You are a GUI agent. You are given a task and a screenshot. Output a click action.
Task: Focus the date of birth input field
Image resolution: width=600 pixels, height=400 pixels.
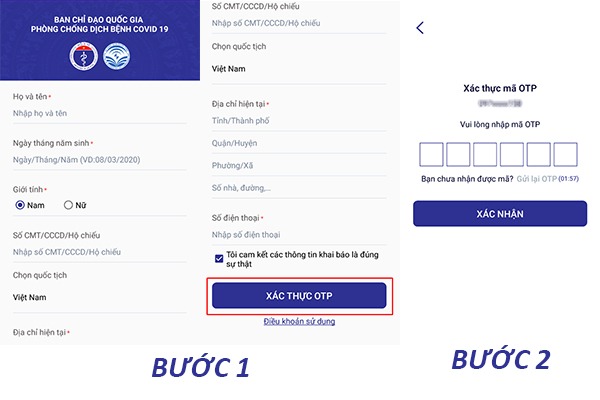(99, 160)
